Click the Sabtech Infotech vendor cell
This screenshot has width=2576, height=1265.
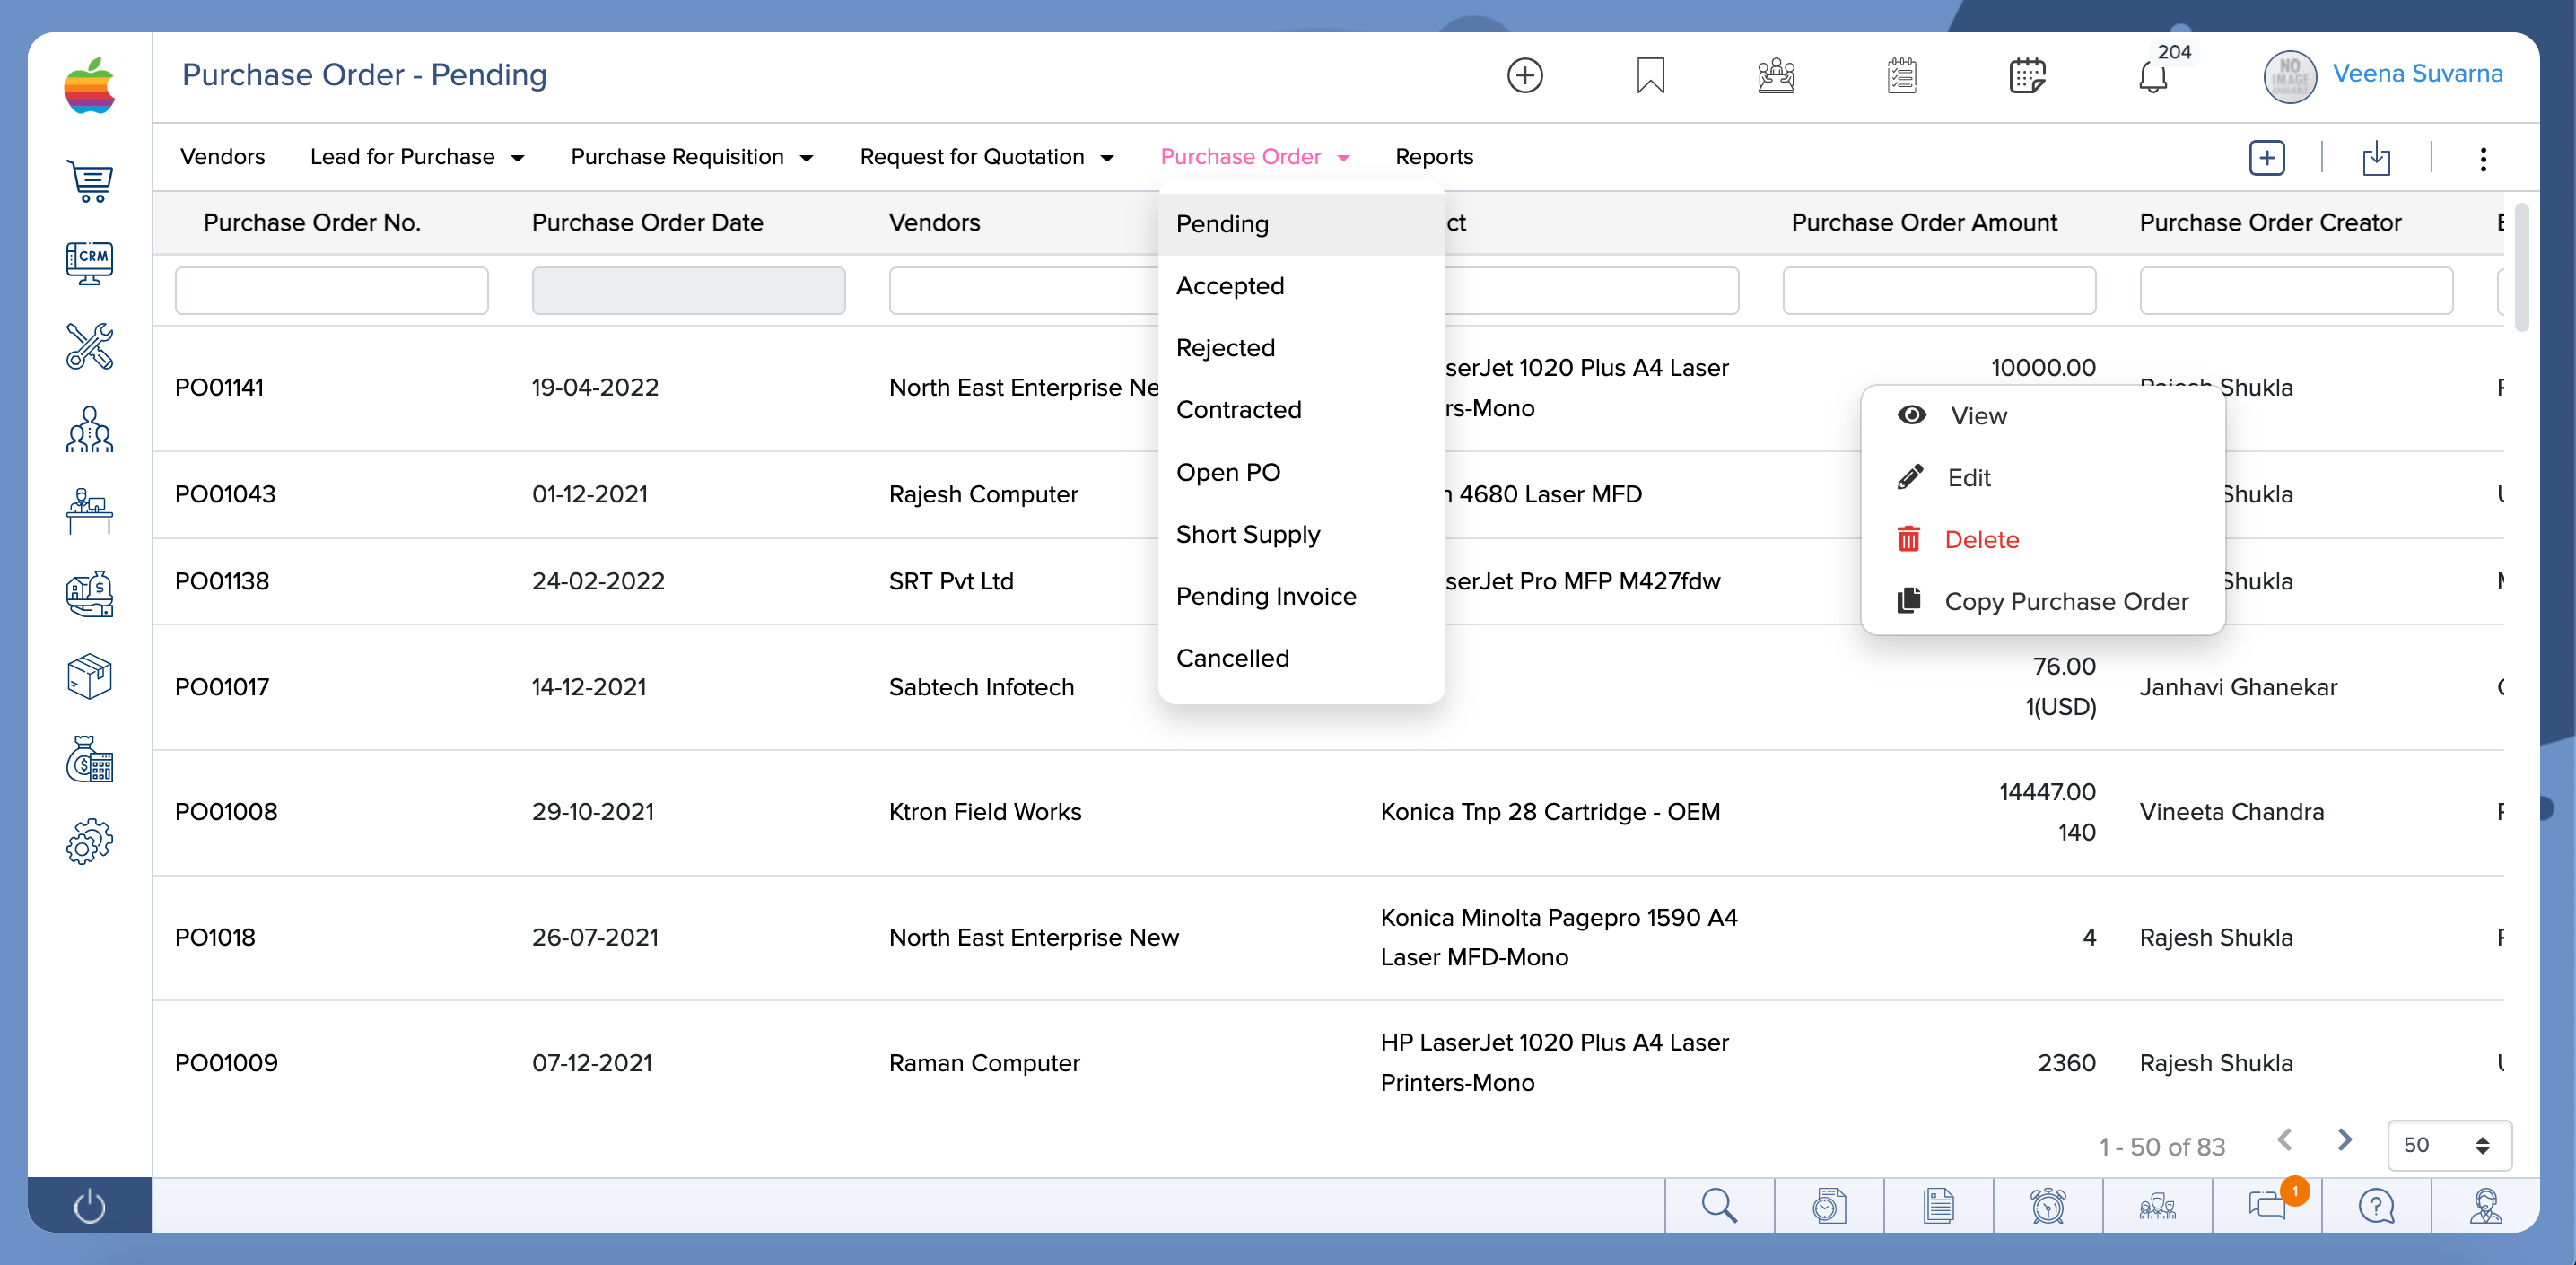(981, 687)
